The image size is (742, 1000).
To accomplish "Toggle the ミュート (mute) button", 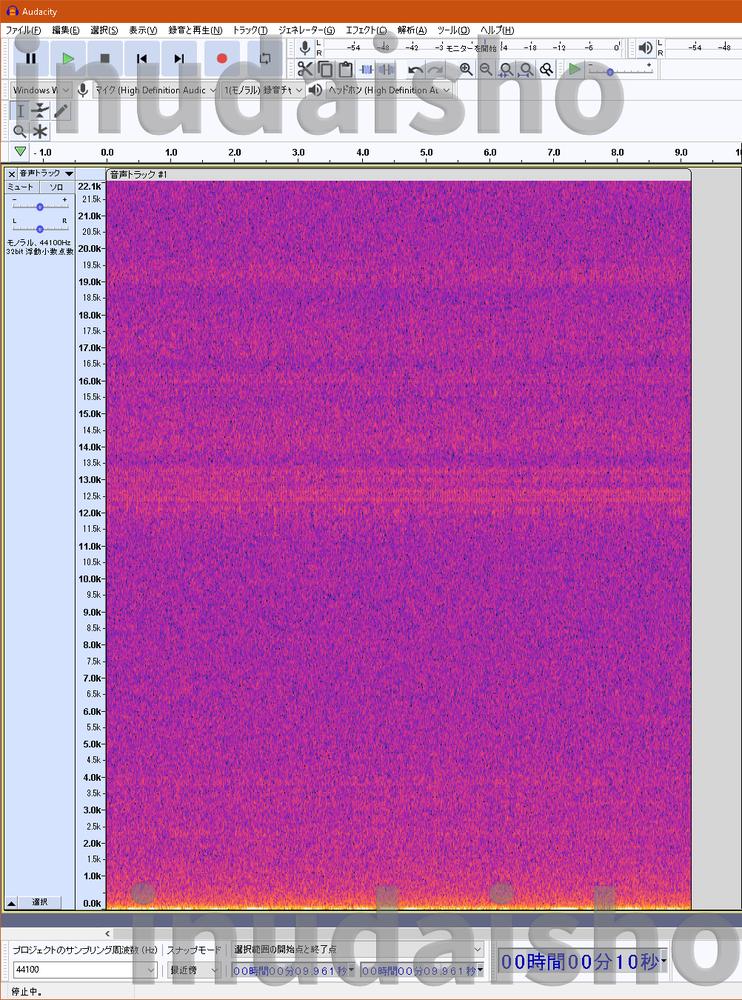I will [x=21, y=187].
